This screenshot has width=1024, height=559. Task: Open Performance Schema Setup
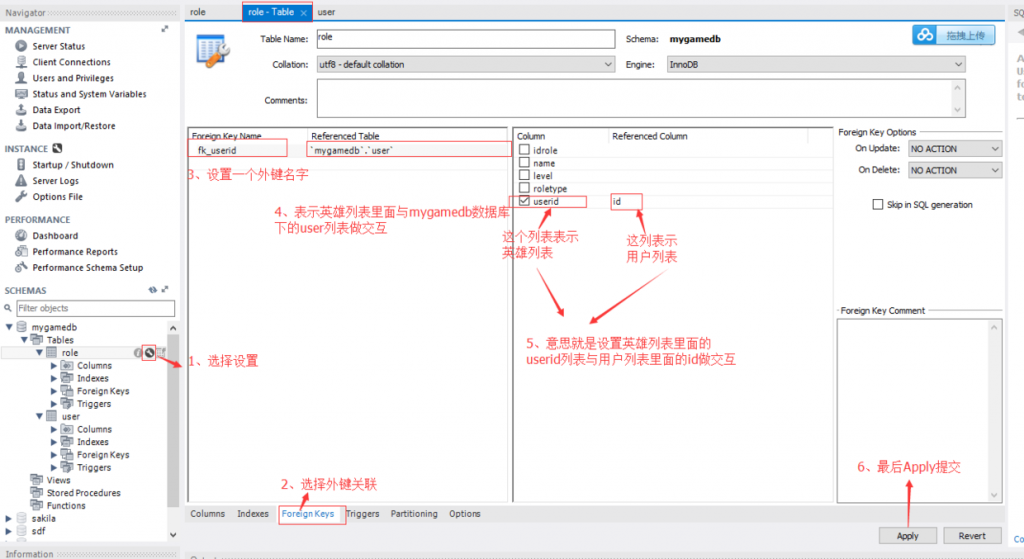pyautogui.click(x=88, y=268)
